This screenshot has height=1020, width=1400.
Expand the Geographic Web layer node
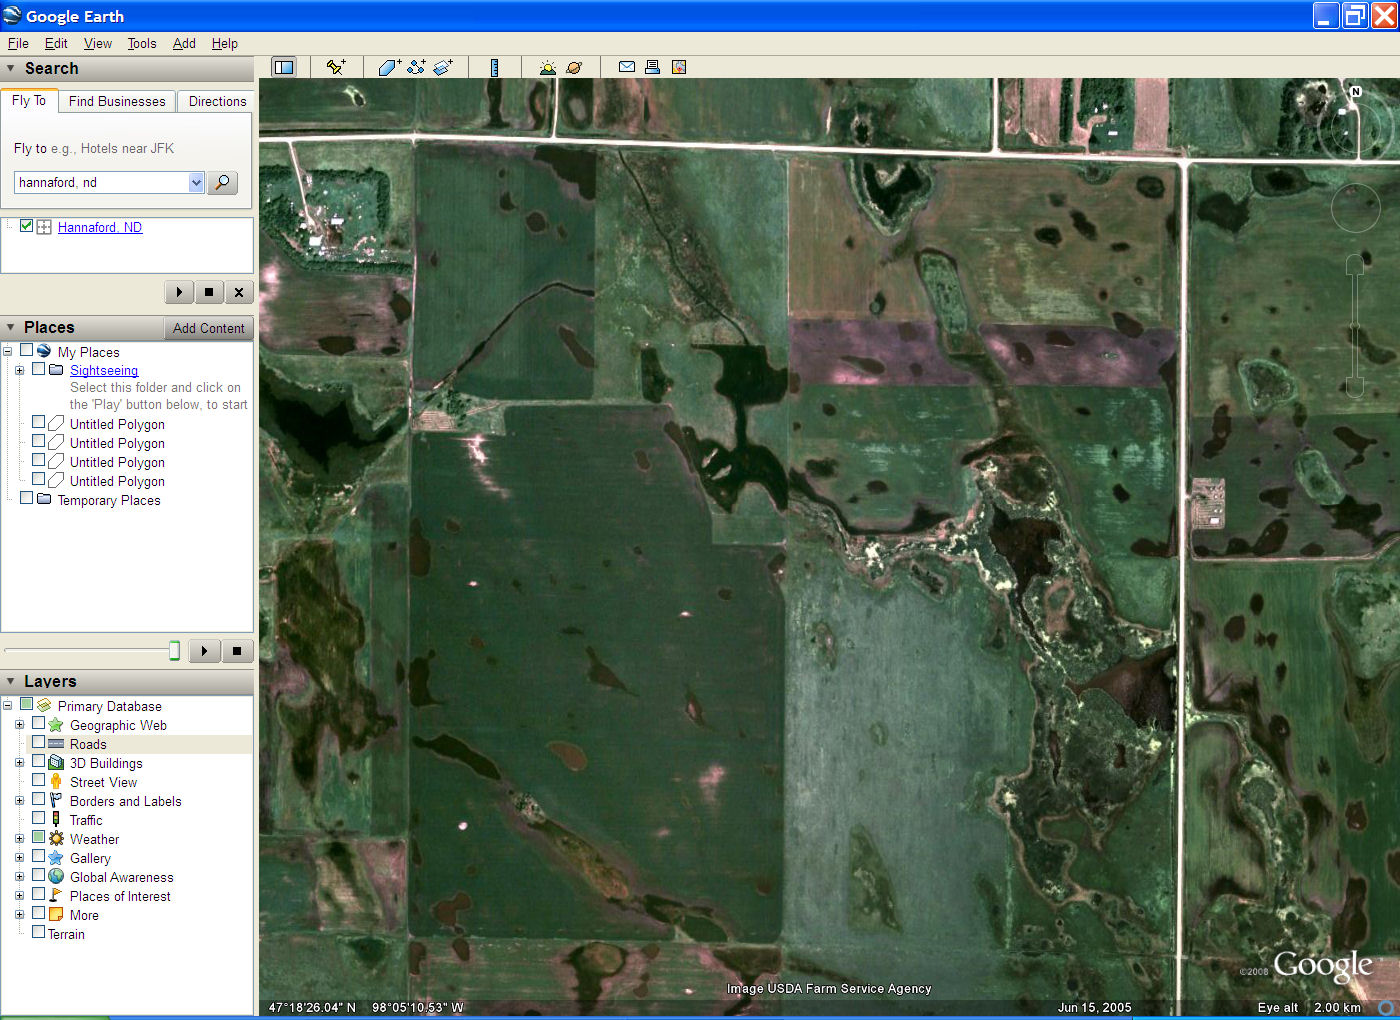(20, 724)
